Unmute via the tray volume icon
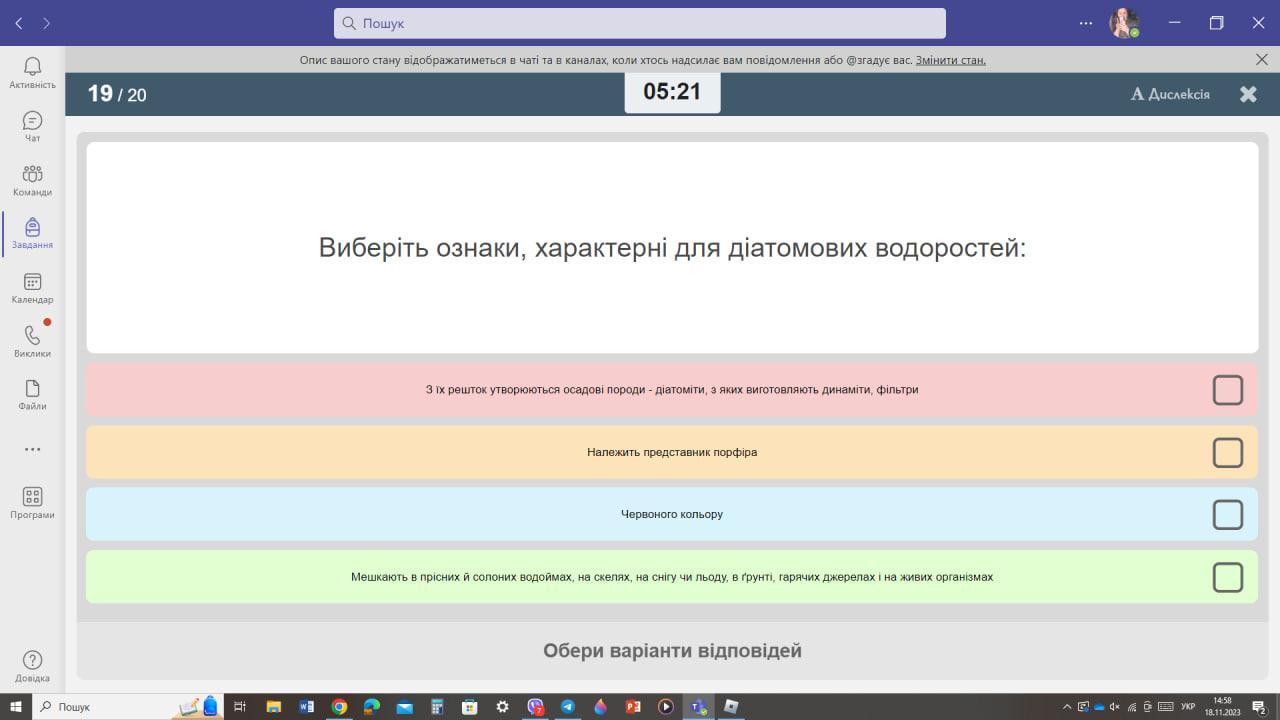 point(1115,707)
